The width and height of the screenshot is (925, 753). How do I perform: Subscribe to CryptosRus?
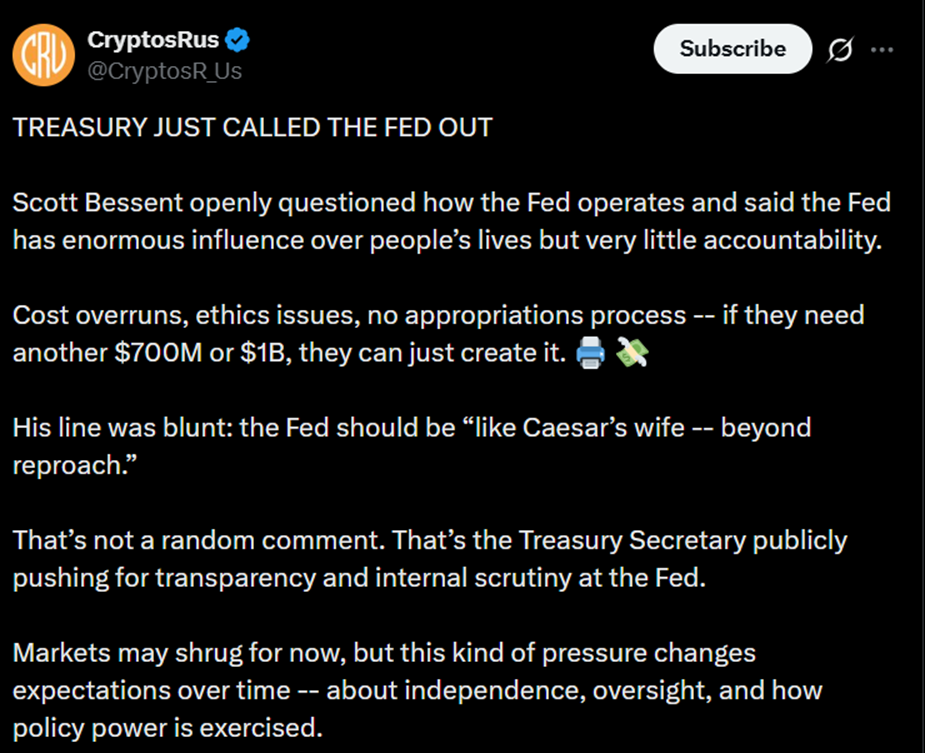(x=732, y=48)
